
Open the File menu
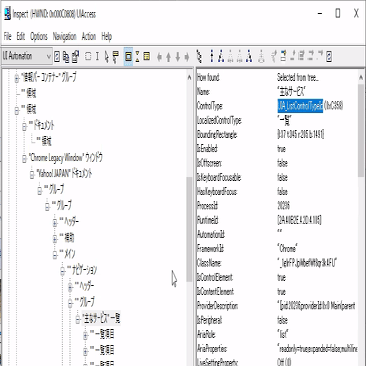pyautogui.click(x=7, y=36)
